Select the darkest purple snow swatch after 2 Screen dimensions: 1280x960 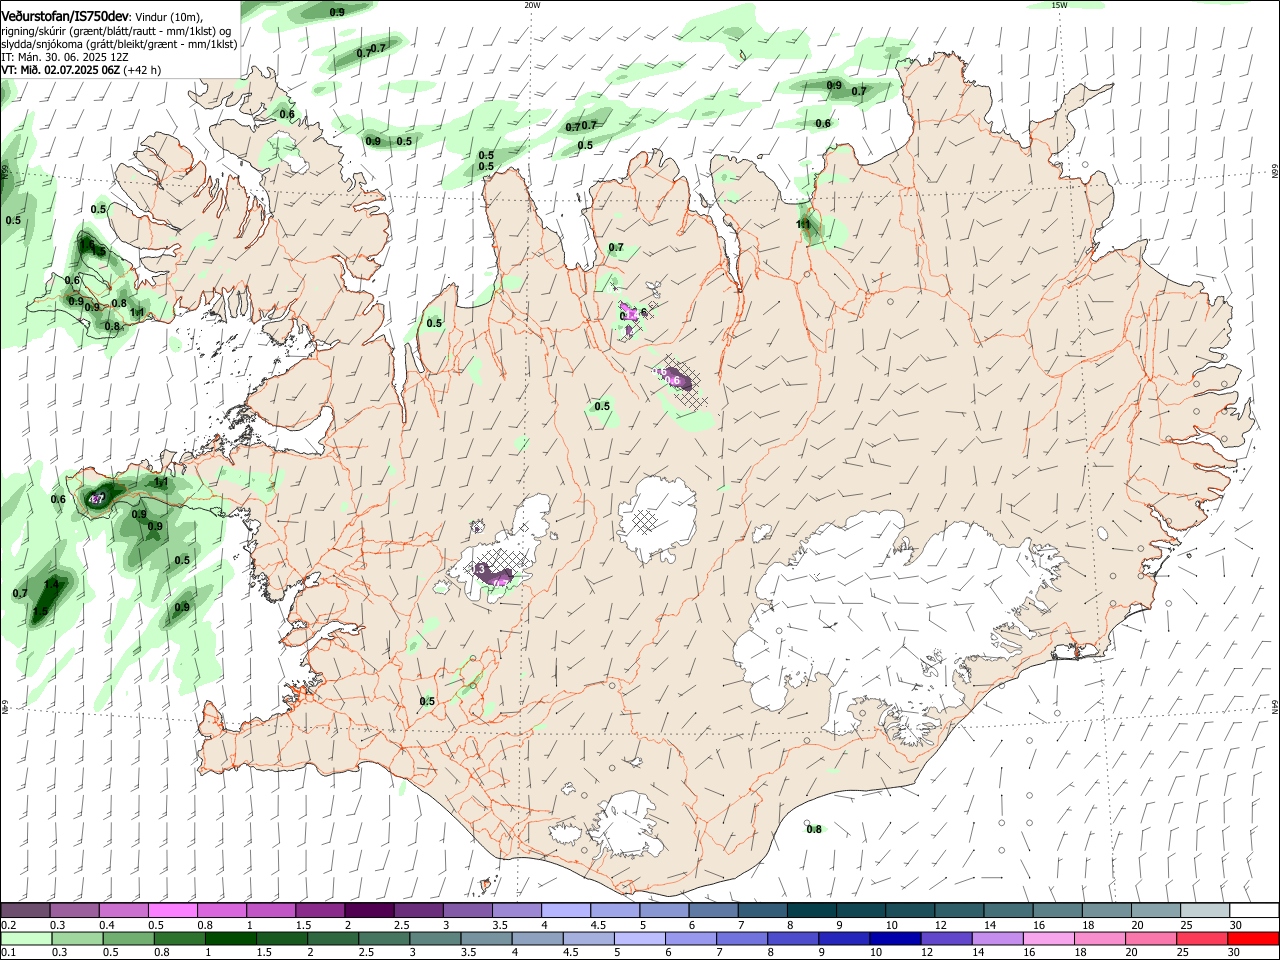click(369, 911)
